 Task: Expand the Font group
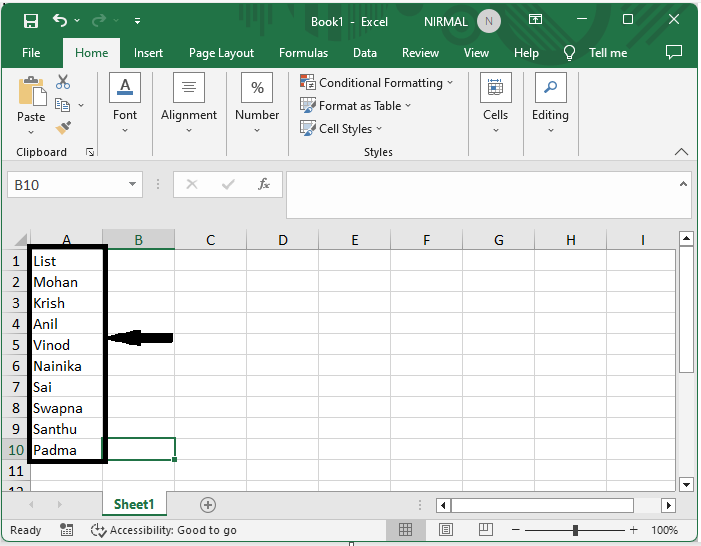tap(125, 104)
